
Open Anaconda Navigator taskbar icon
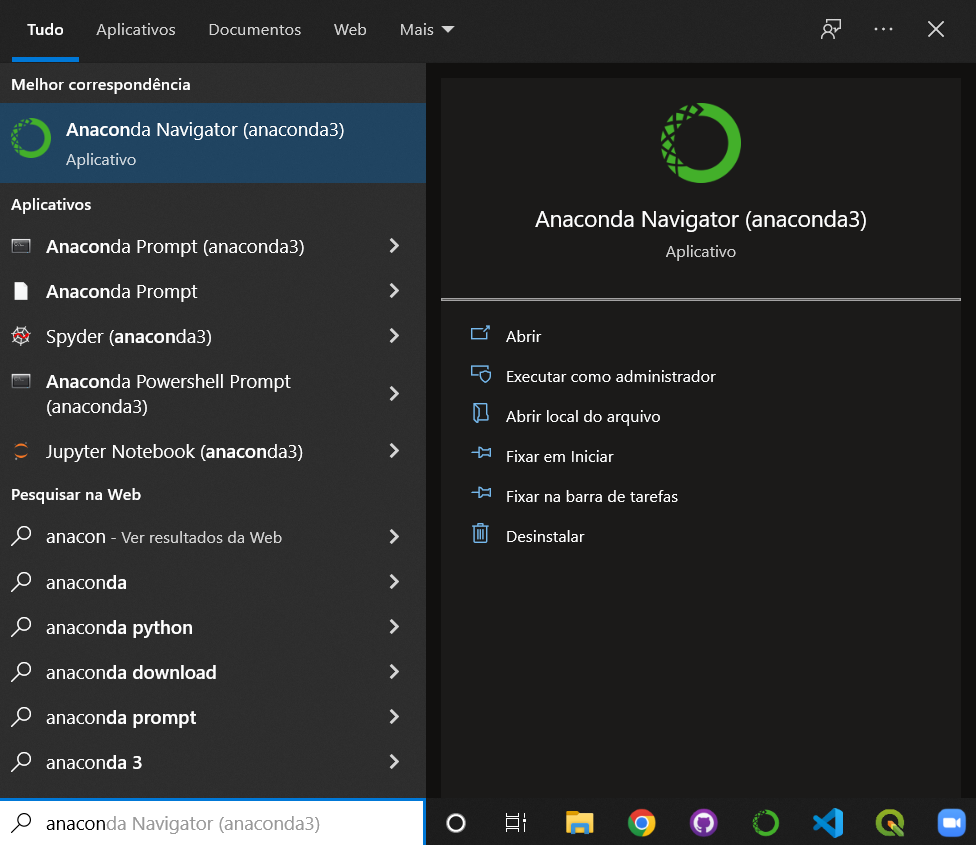766,823
